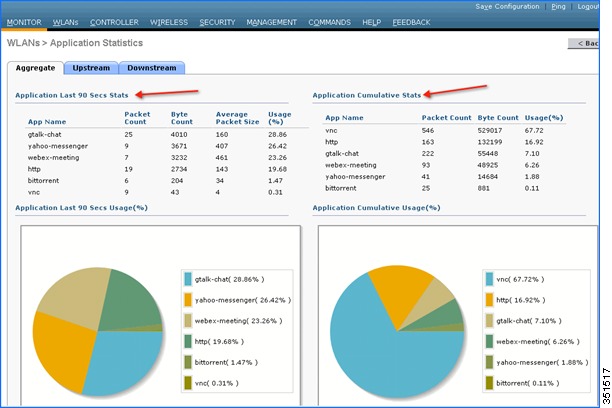Click Packet Count header in Cumulative Stats table

447,118
